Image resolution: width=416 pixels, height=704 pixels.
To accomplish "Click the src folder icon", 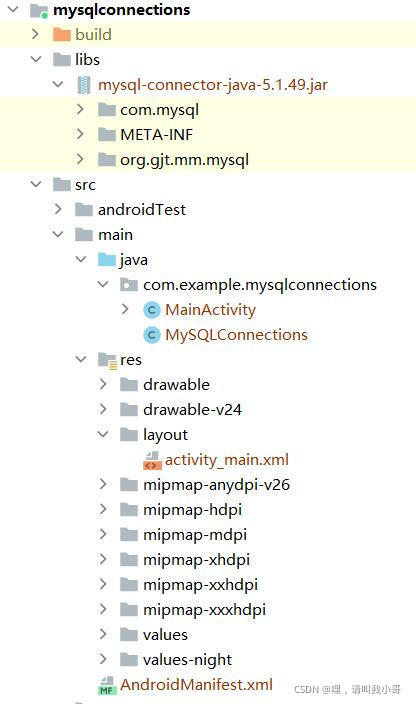I will point(62,185).
